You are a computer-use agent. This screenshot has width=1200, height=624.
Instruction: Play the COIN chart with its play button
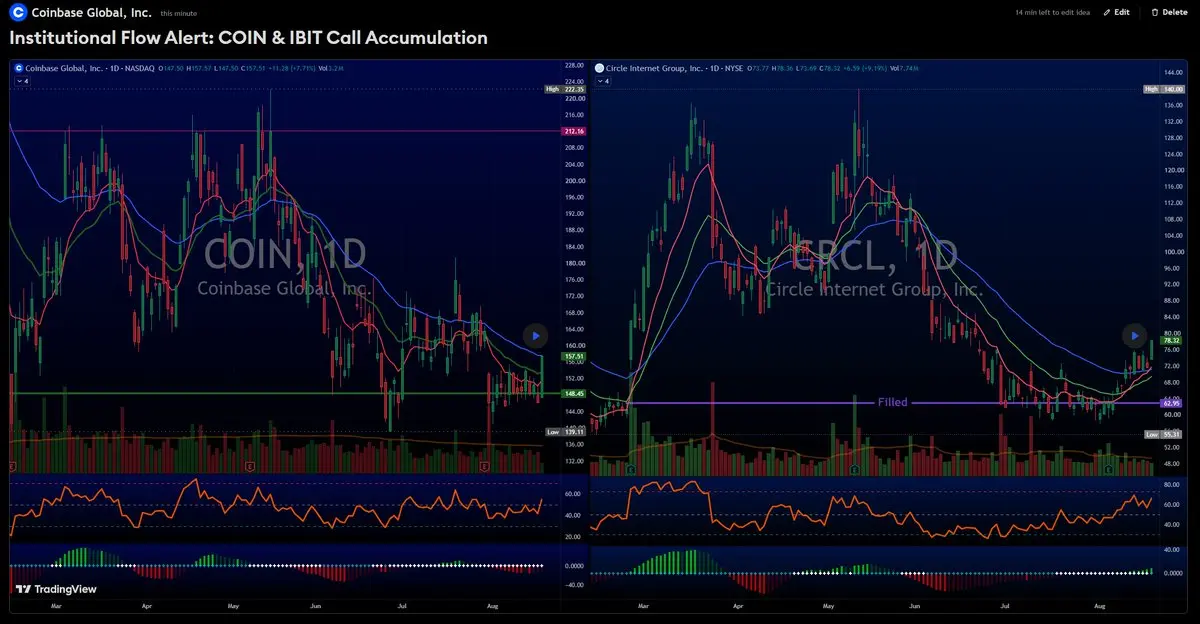coord(536,336)
